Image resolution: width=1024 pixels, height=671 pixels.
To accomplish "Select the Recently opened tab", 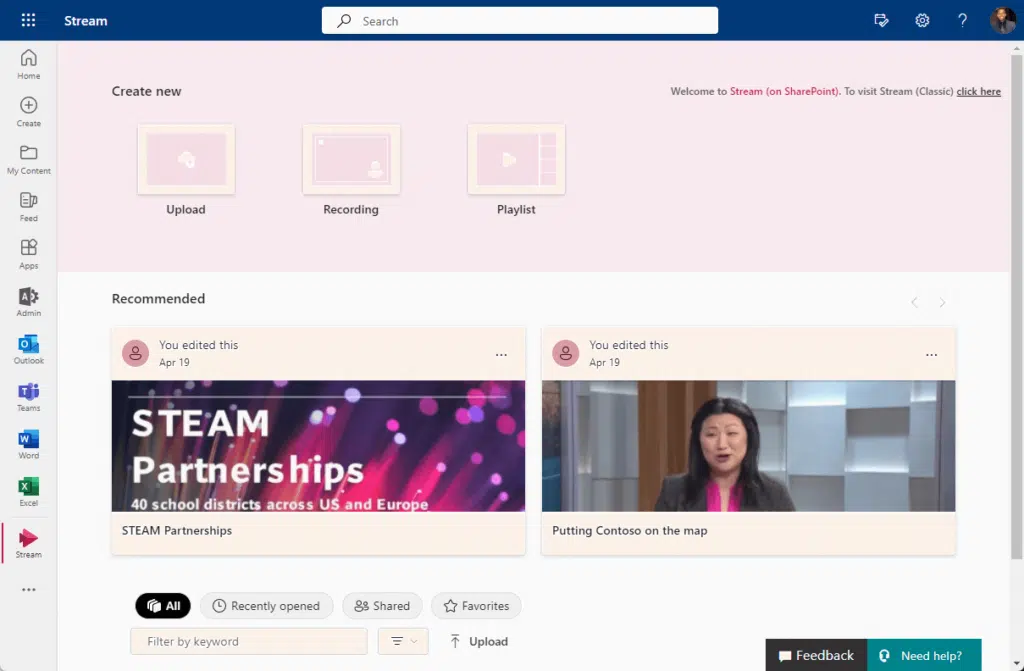I will click(266, 606).
